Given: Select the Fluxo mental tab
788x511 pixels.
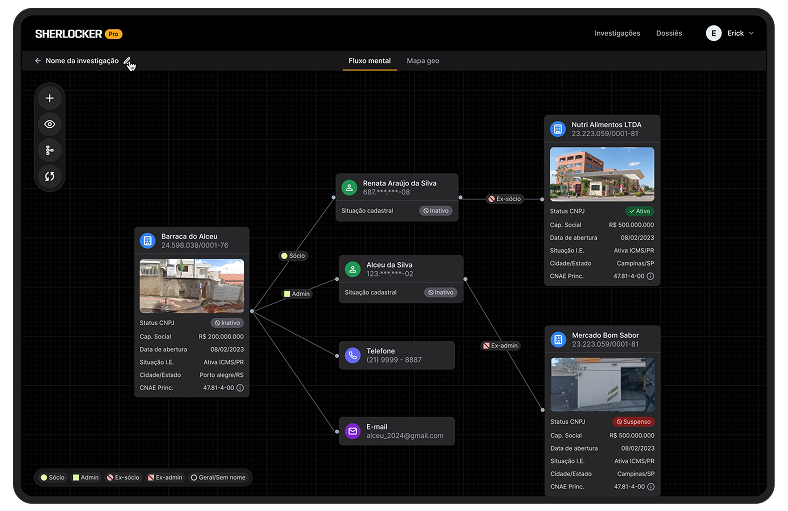Looking at the screenshot, I should point(369,61).
